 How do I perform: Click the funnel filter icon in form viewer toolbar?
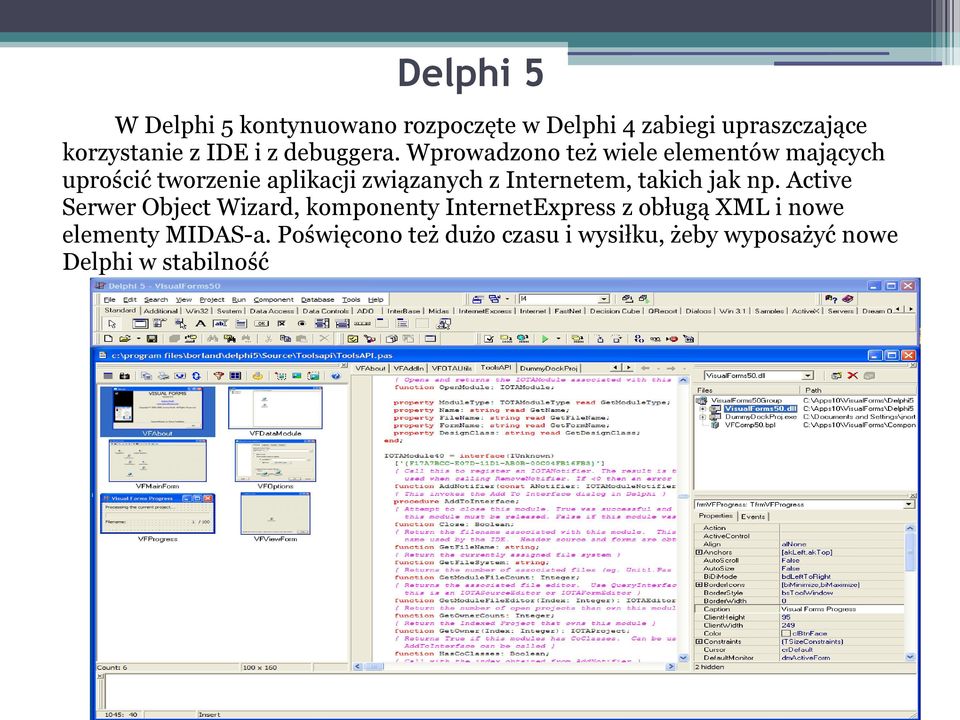coord(219,375)
